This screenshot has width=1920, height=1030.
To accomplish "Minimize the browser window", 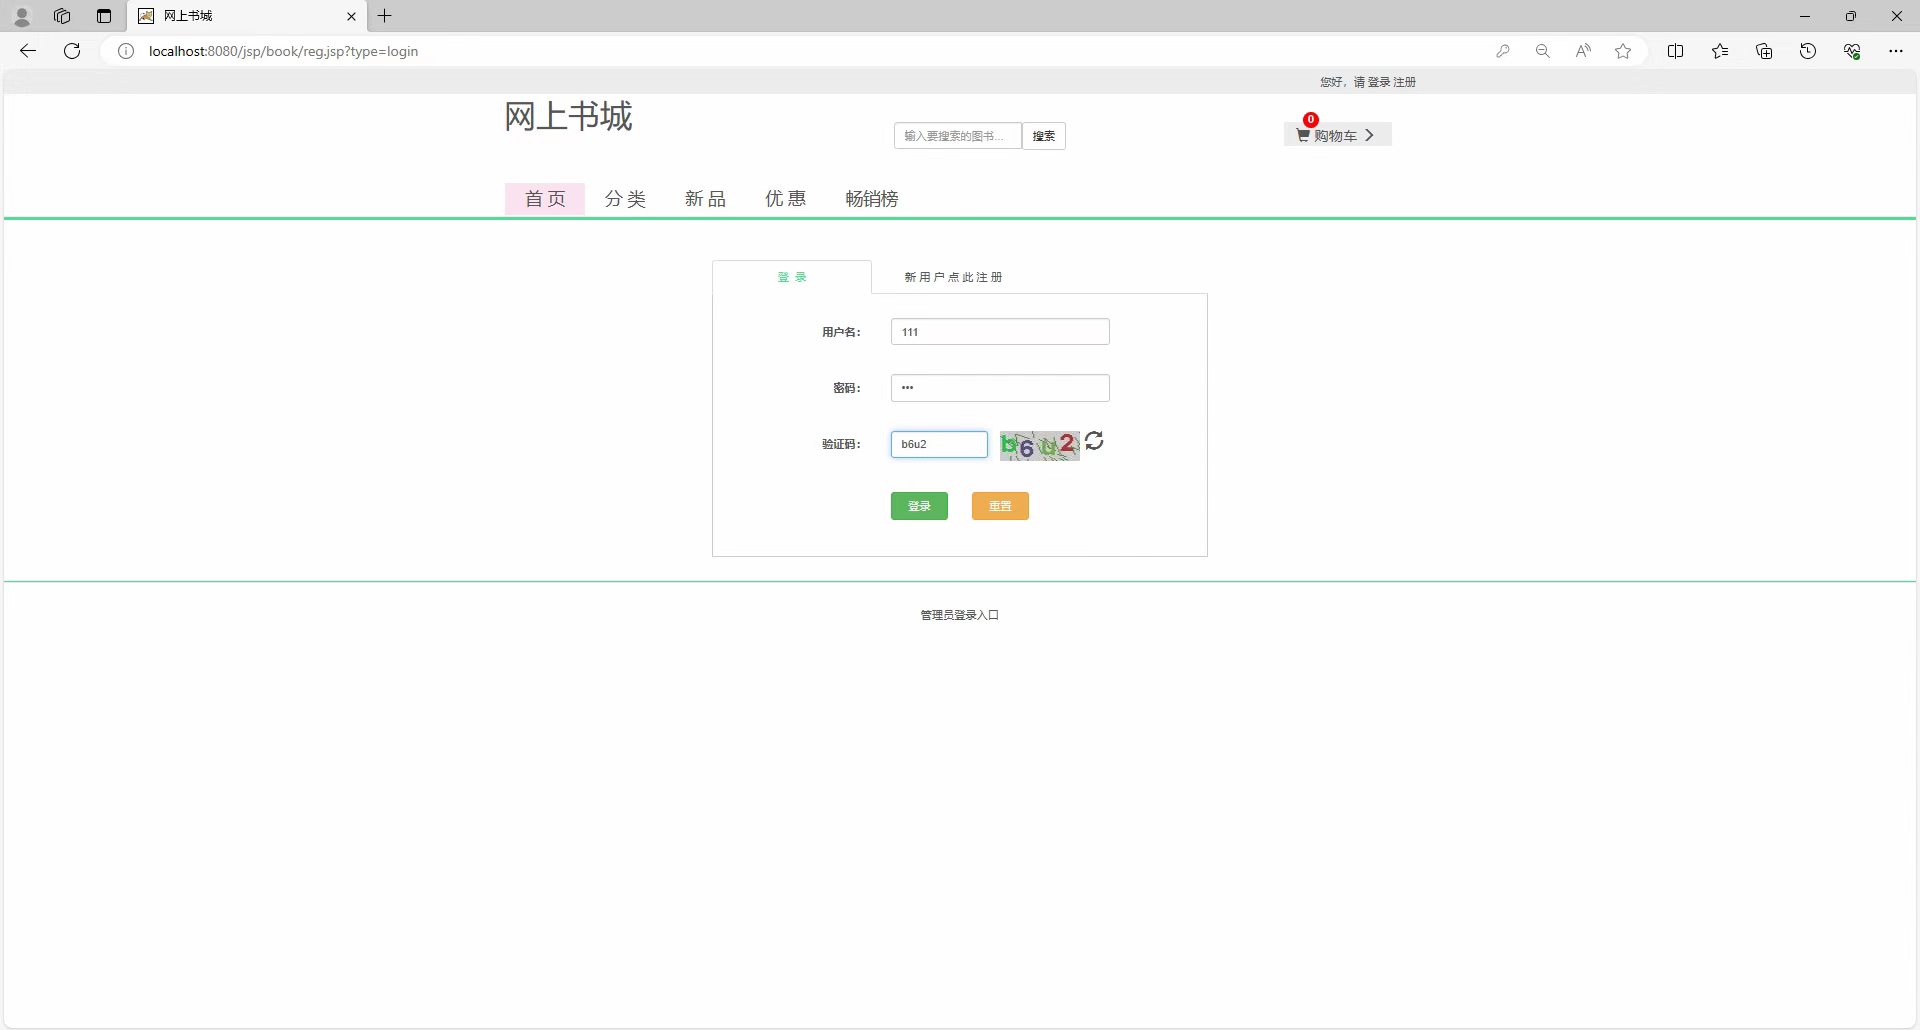I will [1805, 16].
